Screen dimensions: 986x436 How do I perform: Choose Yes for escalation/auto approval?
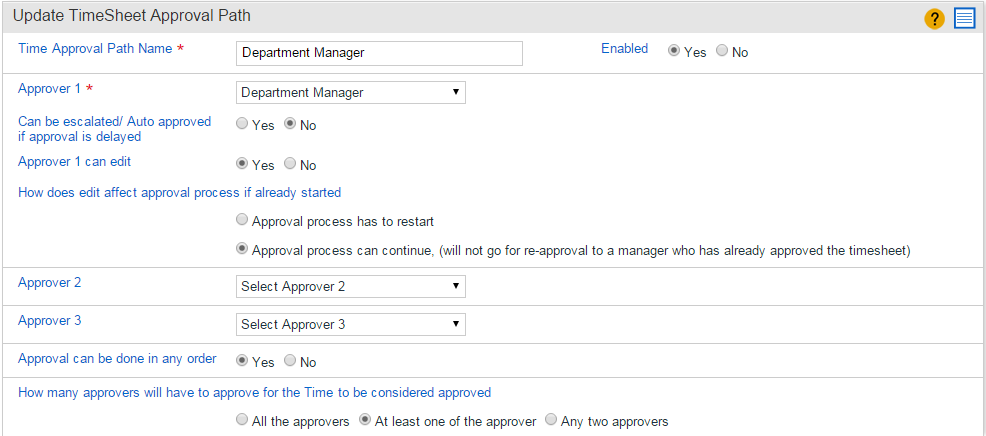coord(241,124)
